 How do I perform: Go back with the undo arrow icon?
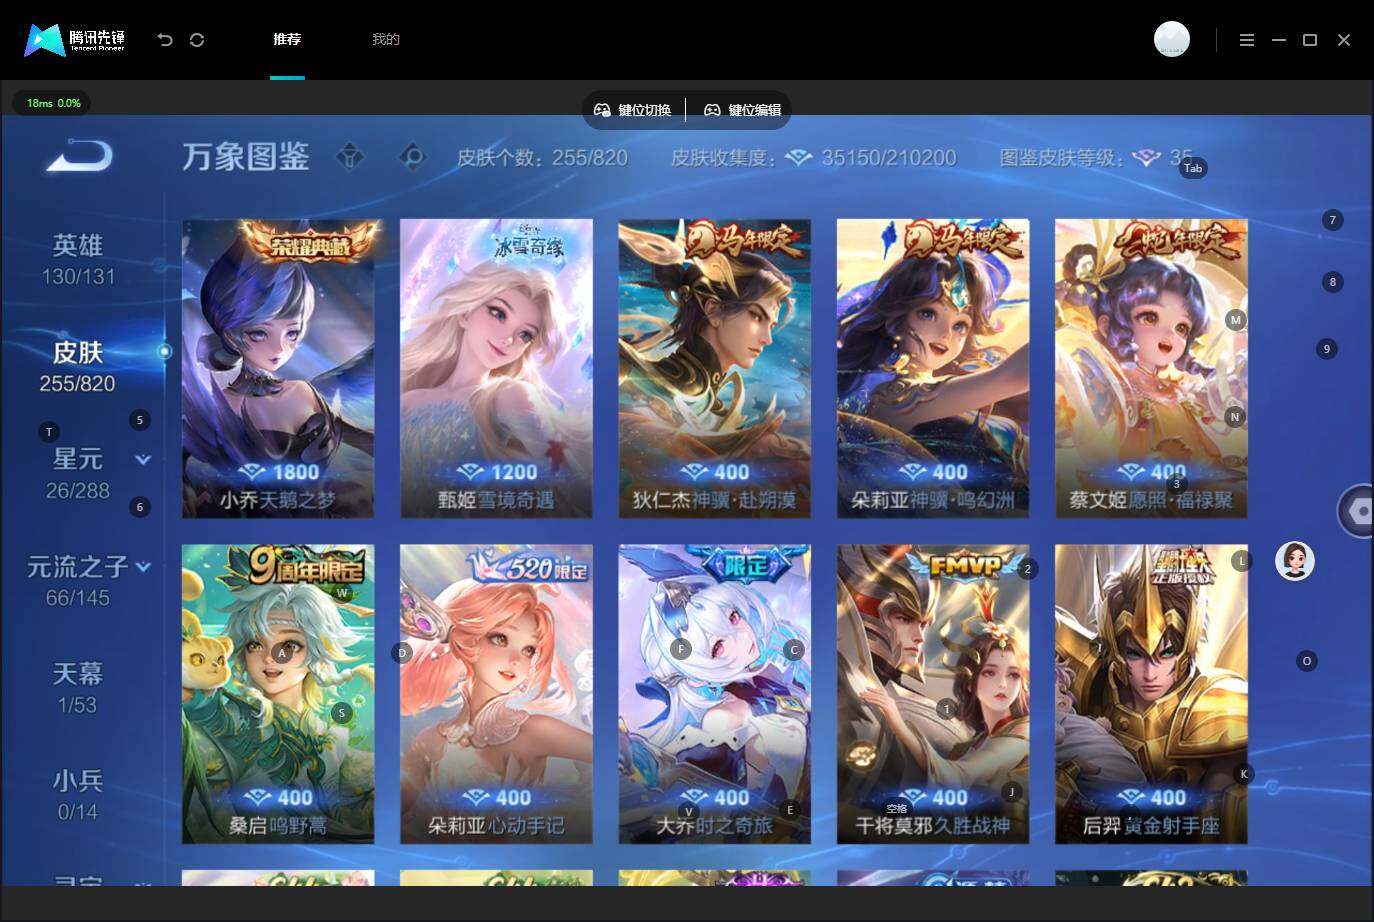pos(165,40)
